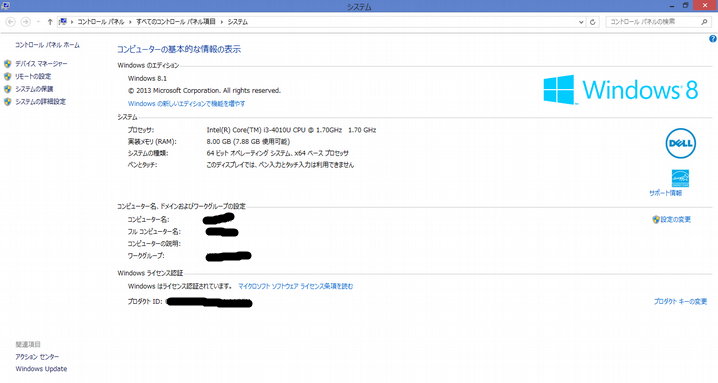Image resolution: width=718 pixels, height=383 pixels.
Task: Click the 8.00 GB memory value
Action: click(x=248, y=142)
